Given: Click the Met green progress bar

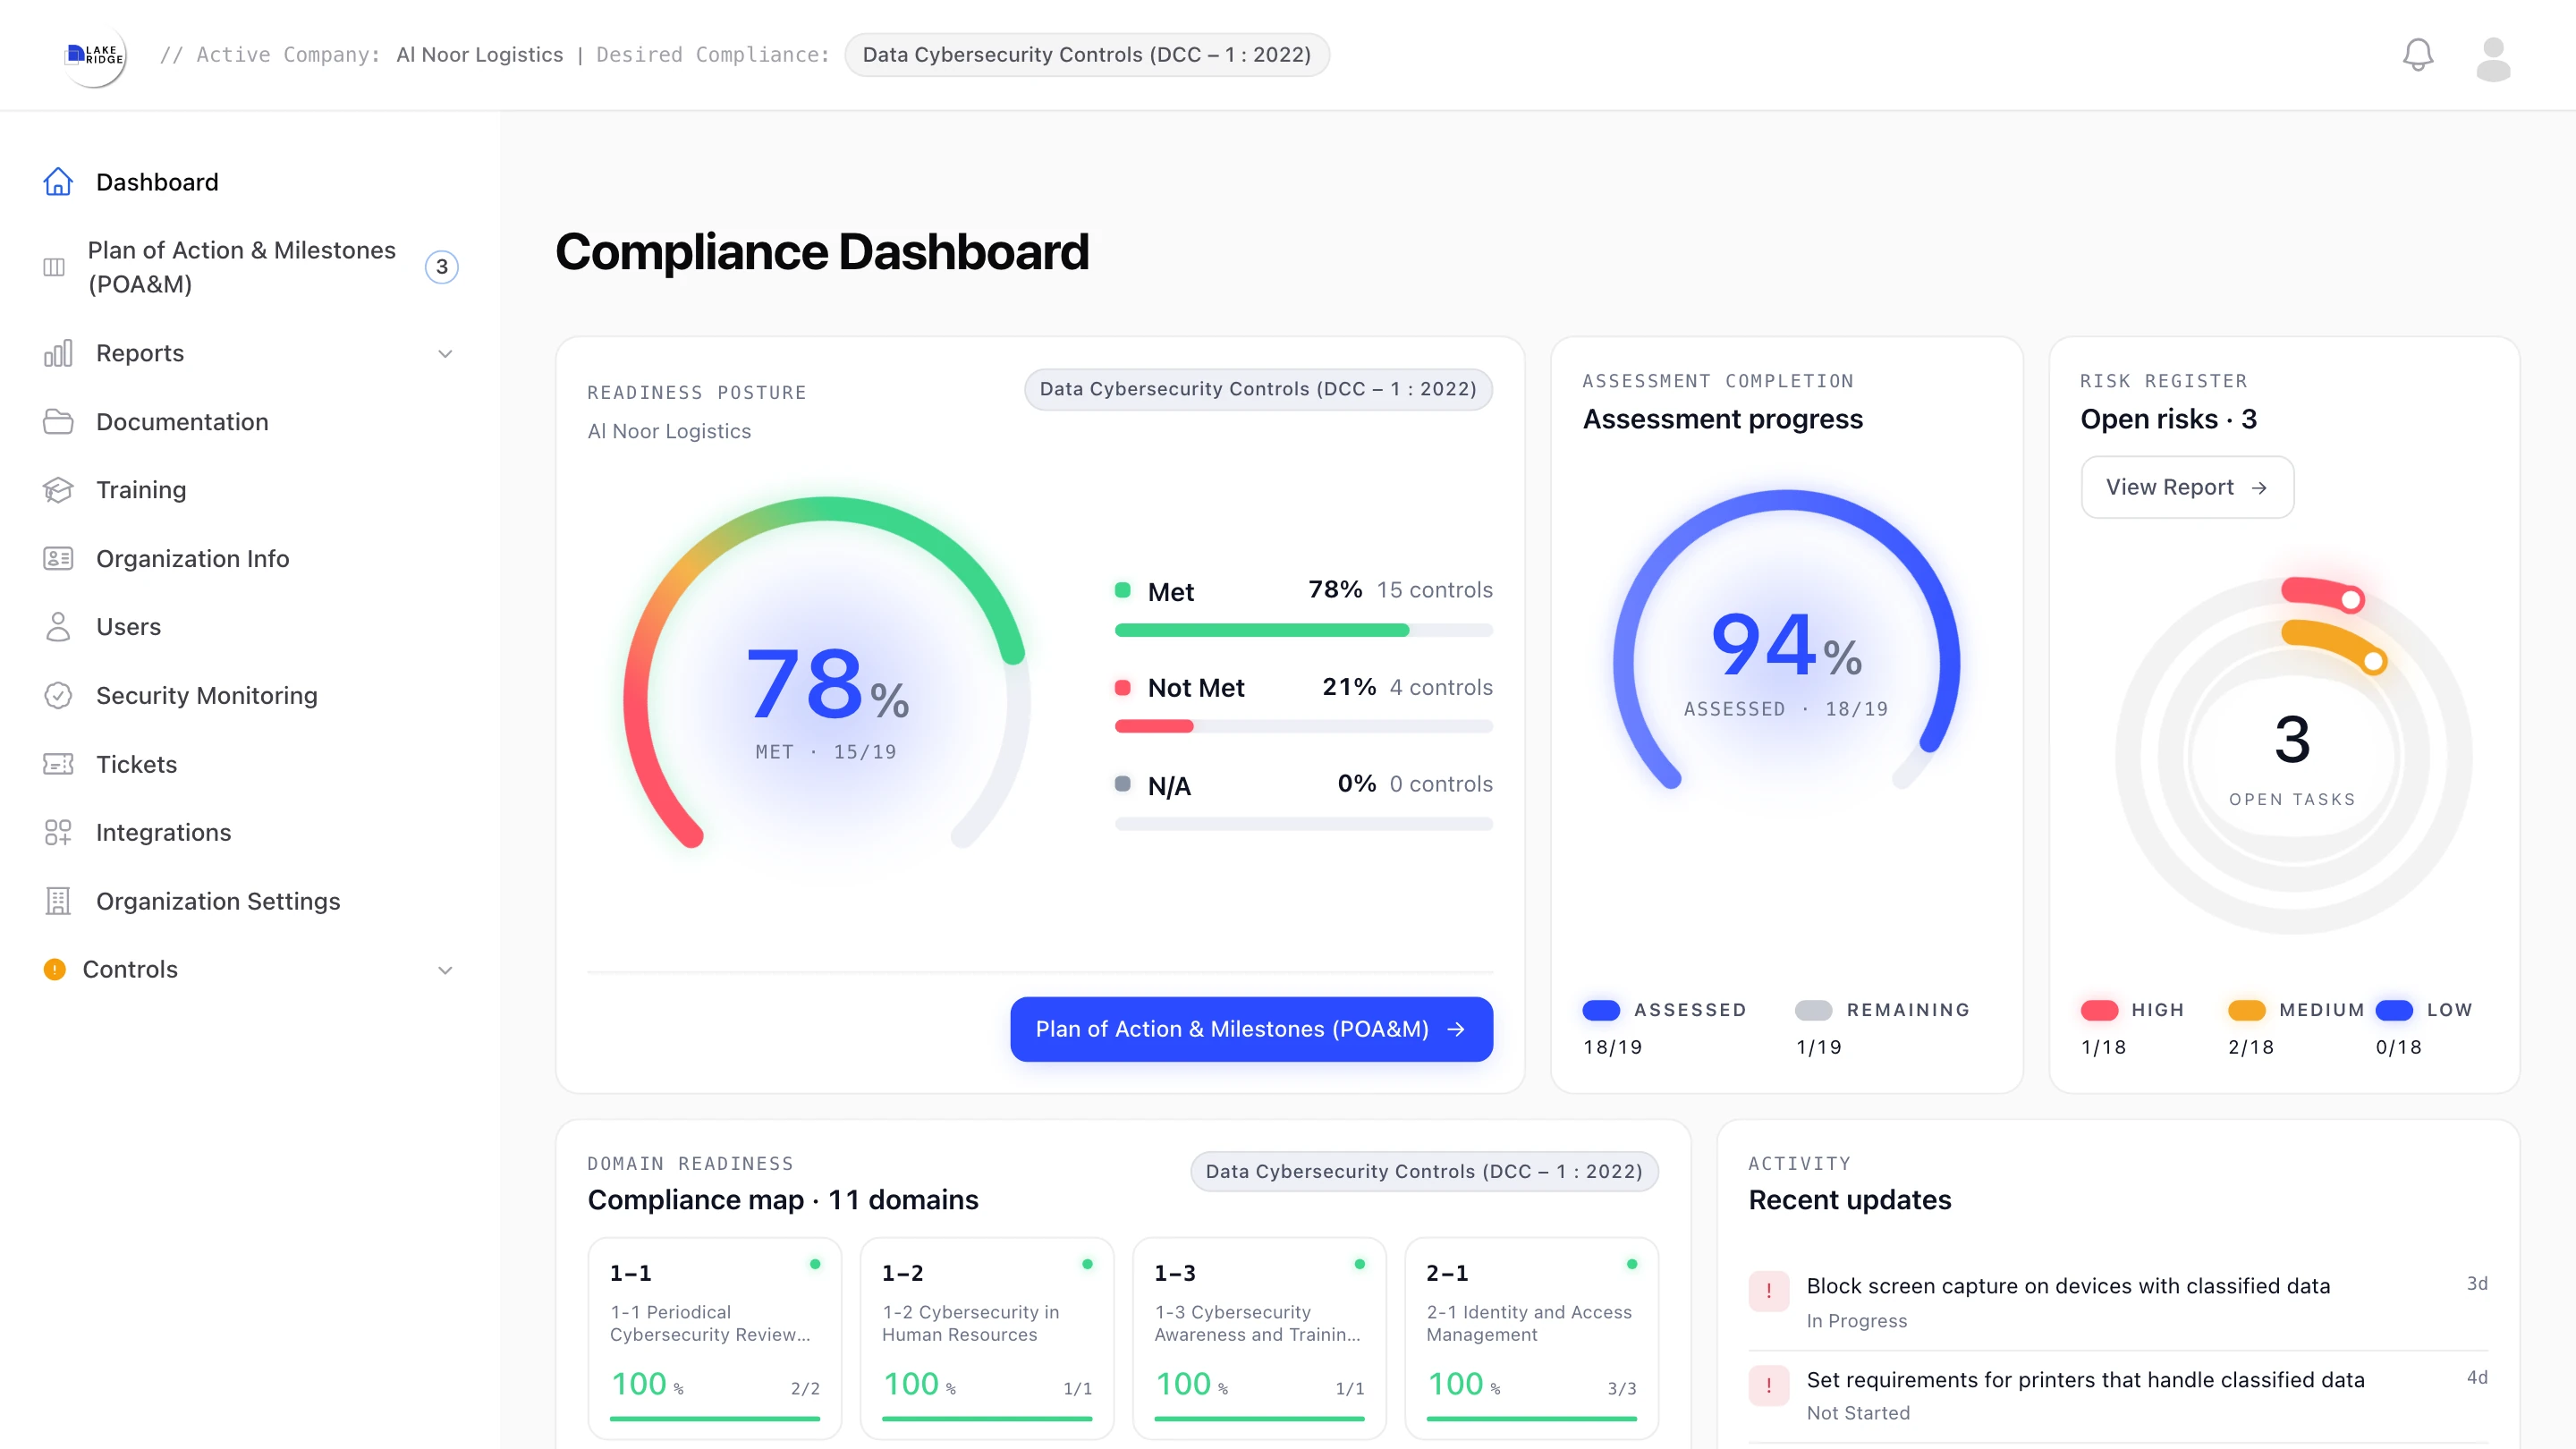Looking at the screenshot, I should pyautogui.click(x=1304, y=630).
